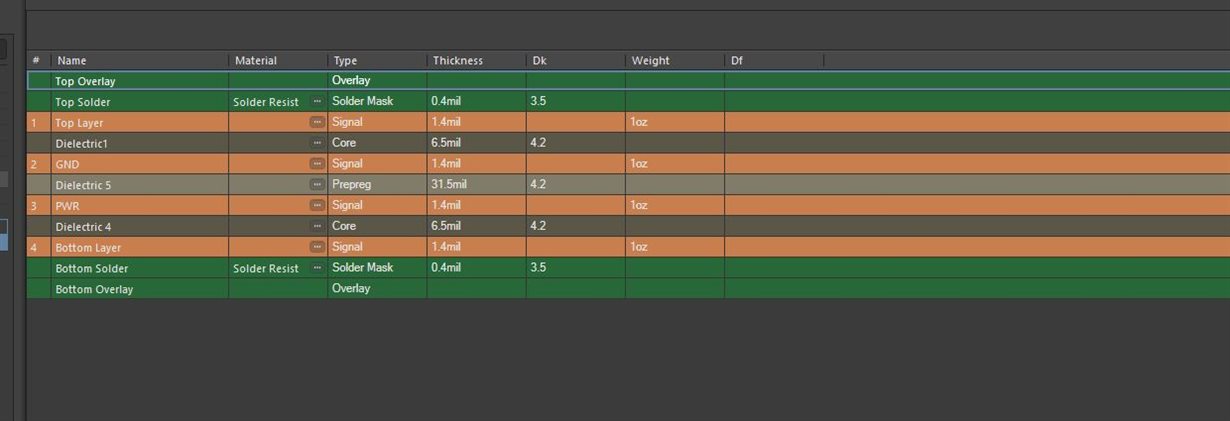The height and width of the screenshot is (421, 1230).
Task: Click 1oz weight in PWR row
Action: [x=639, y=205]
